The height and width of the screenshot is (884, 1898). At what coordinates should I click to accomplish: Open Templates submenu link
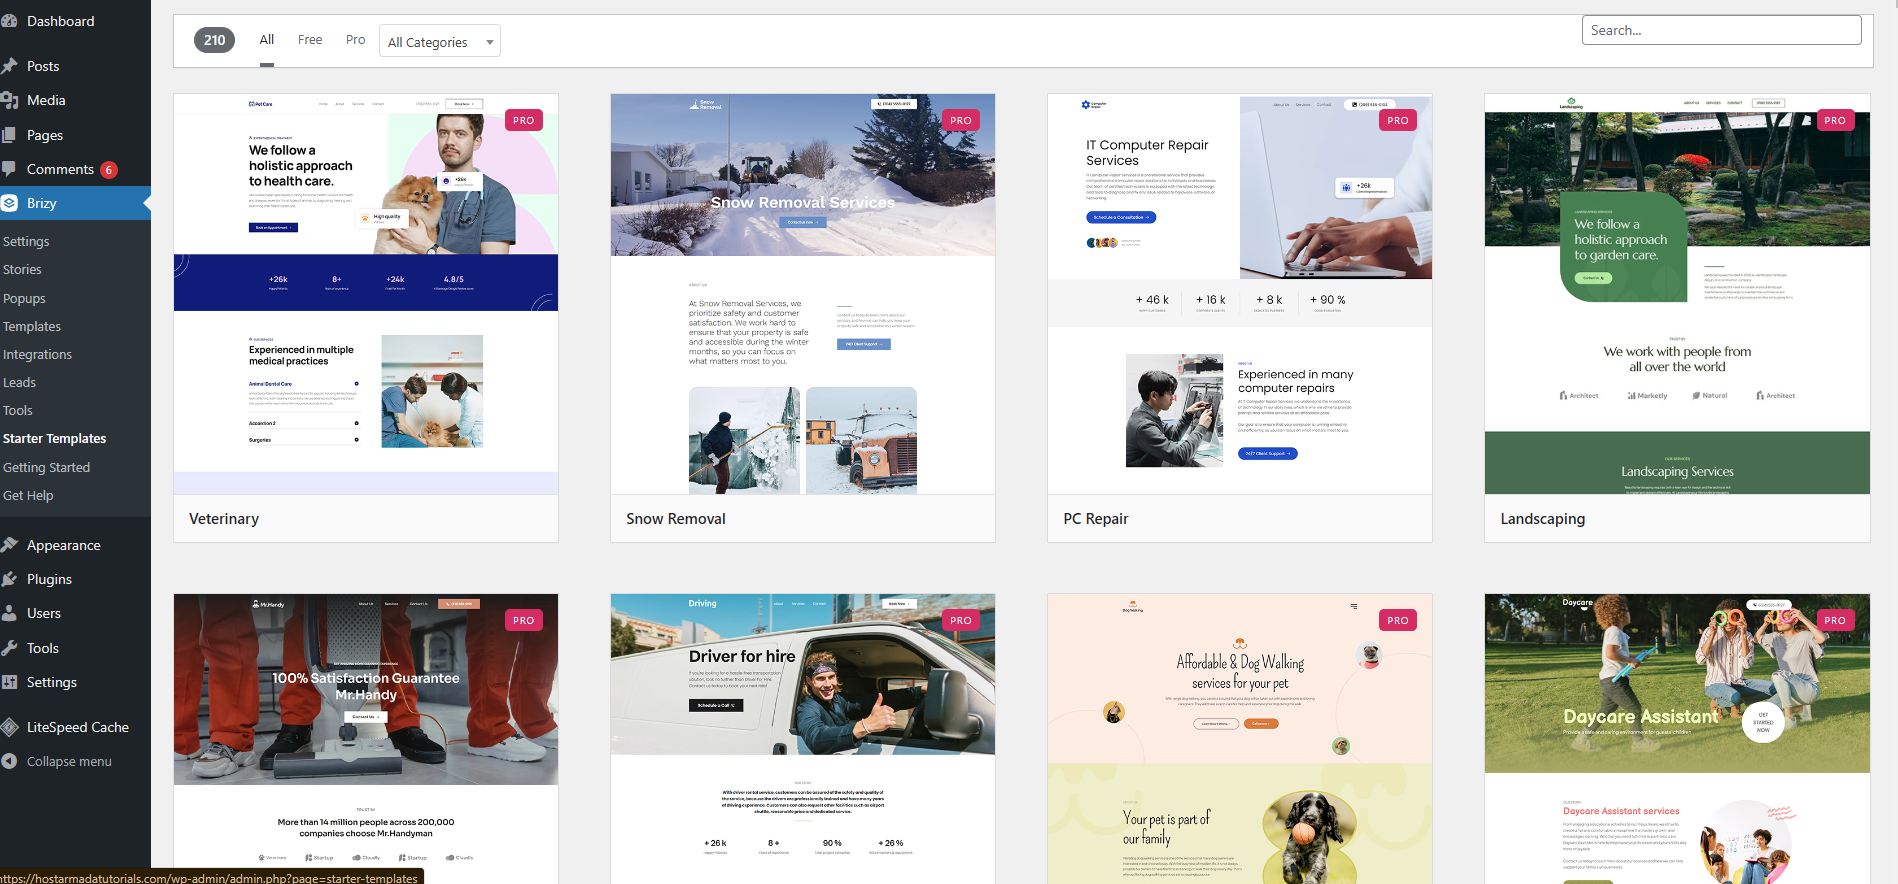point(32,327)
